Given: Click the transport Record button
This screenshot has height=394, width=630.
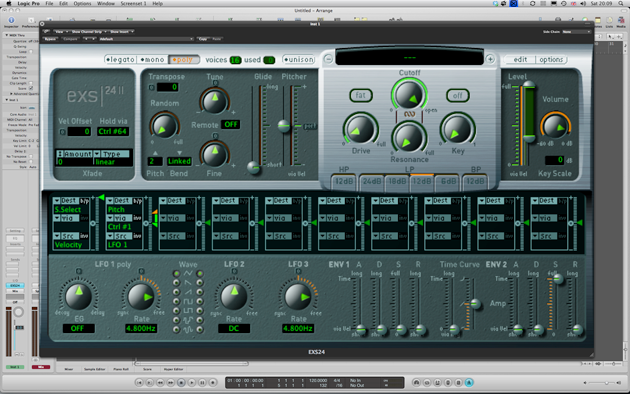Looking at the screenshot, I should pos(213,382).
